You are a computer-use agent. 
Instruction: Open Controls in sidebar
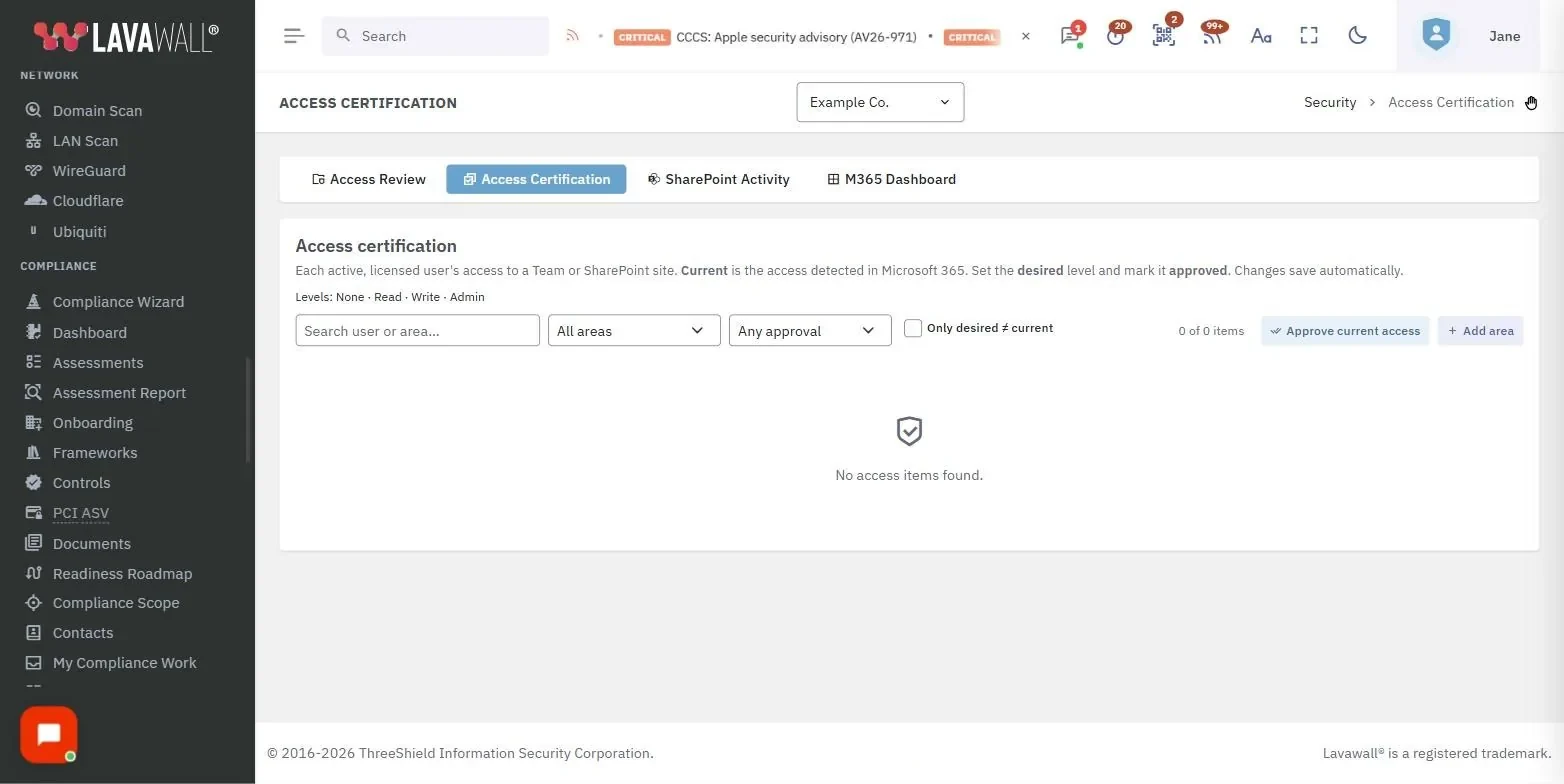(81, 483)
